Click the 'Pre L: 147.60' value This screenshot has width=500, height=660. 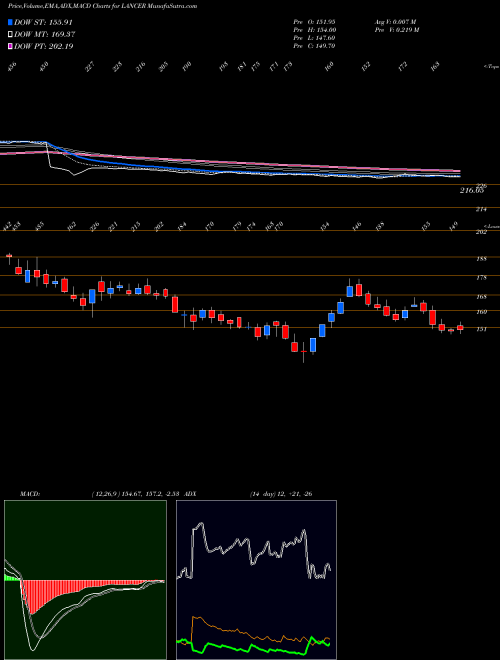314,38
